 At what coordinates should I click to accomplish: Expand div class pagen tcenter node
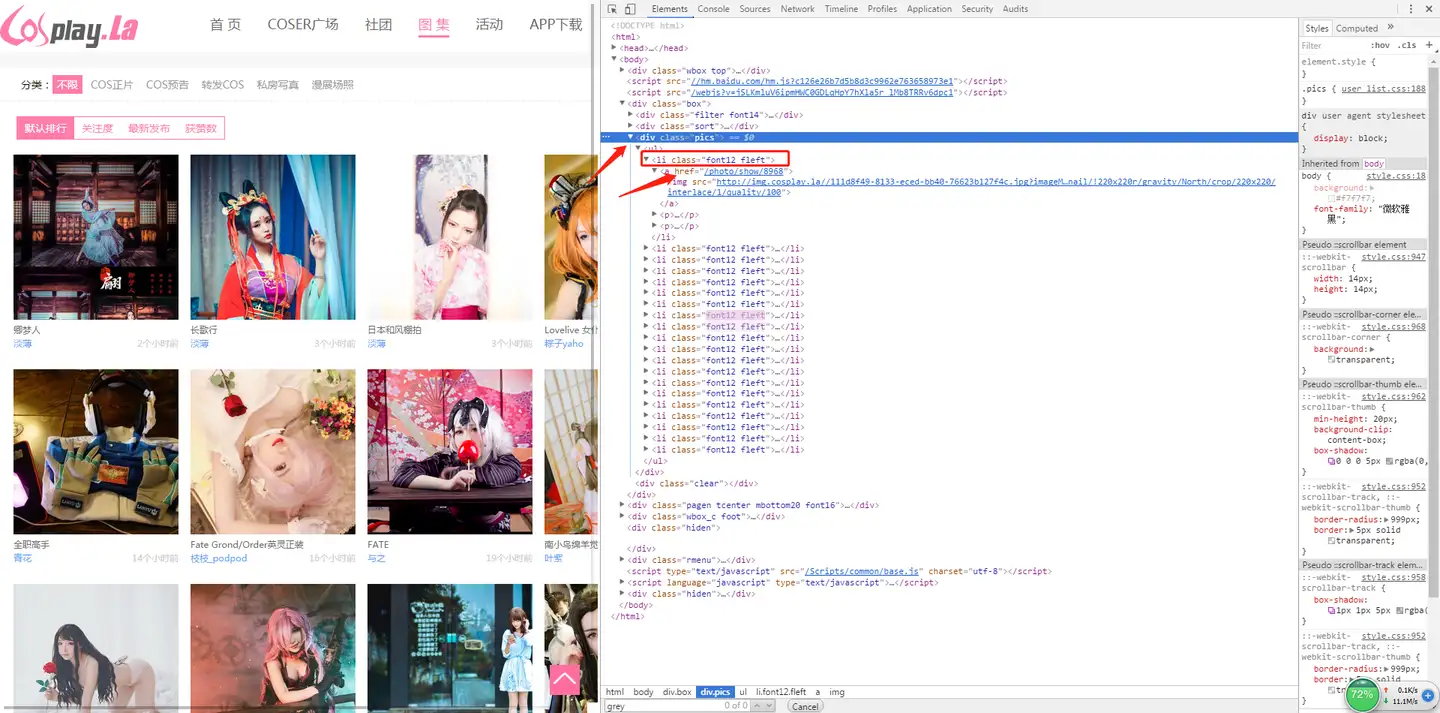point(623,505)
